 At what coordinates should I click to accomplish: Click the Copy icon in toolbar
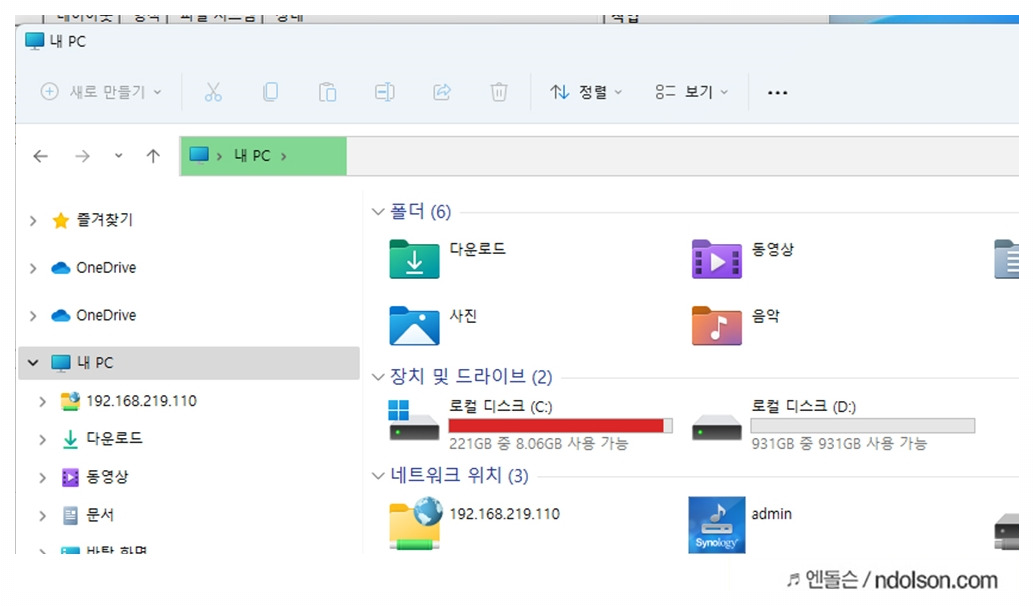point(270,92)
